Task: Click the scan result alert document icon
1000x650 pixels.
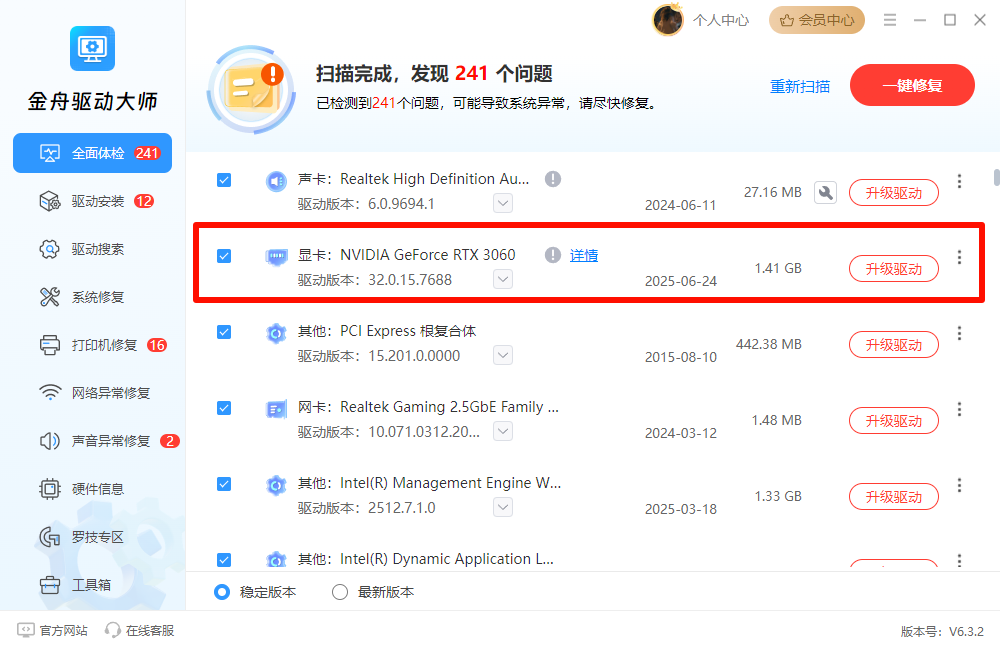Action: point(252,89)
